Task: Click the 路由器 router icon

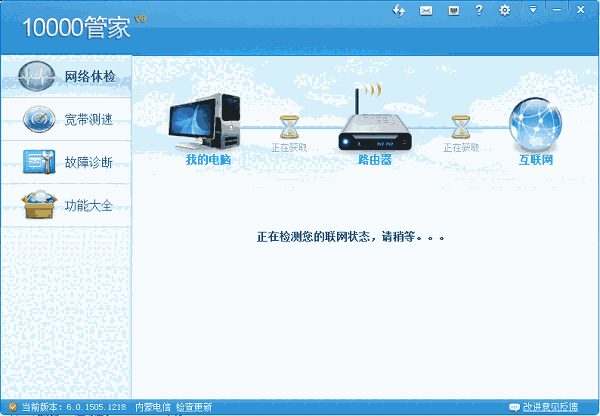Action: tap(375, 119)
